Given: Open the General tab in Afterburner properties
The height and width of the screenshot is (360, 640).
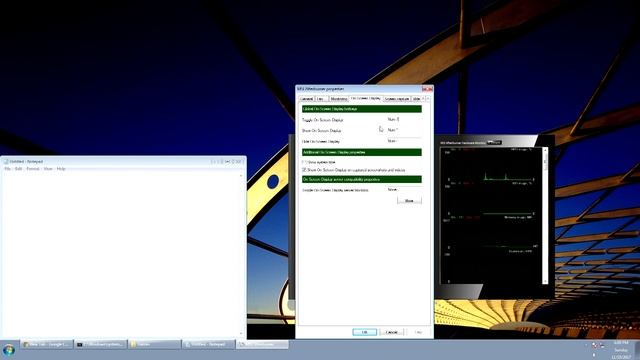Looking at the screenshot, I should coord(306,99).
